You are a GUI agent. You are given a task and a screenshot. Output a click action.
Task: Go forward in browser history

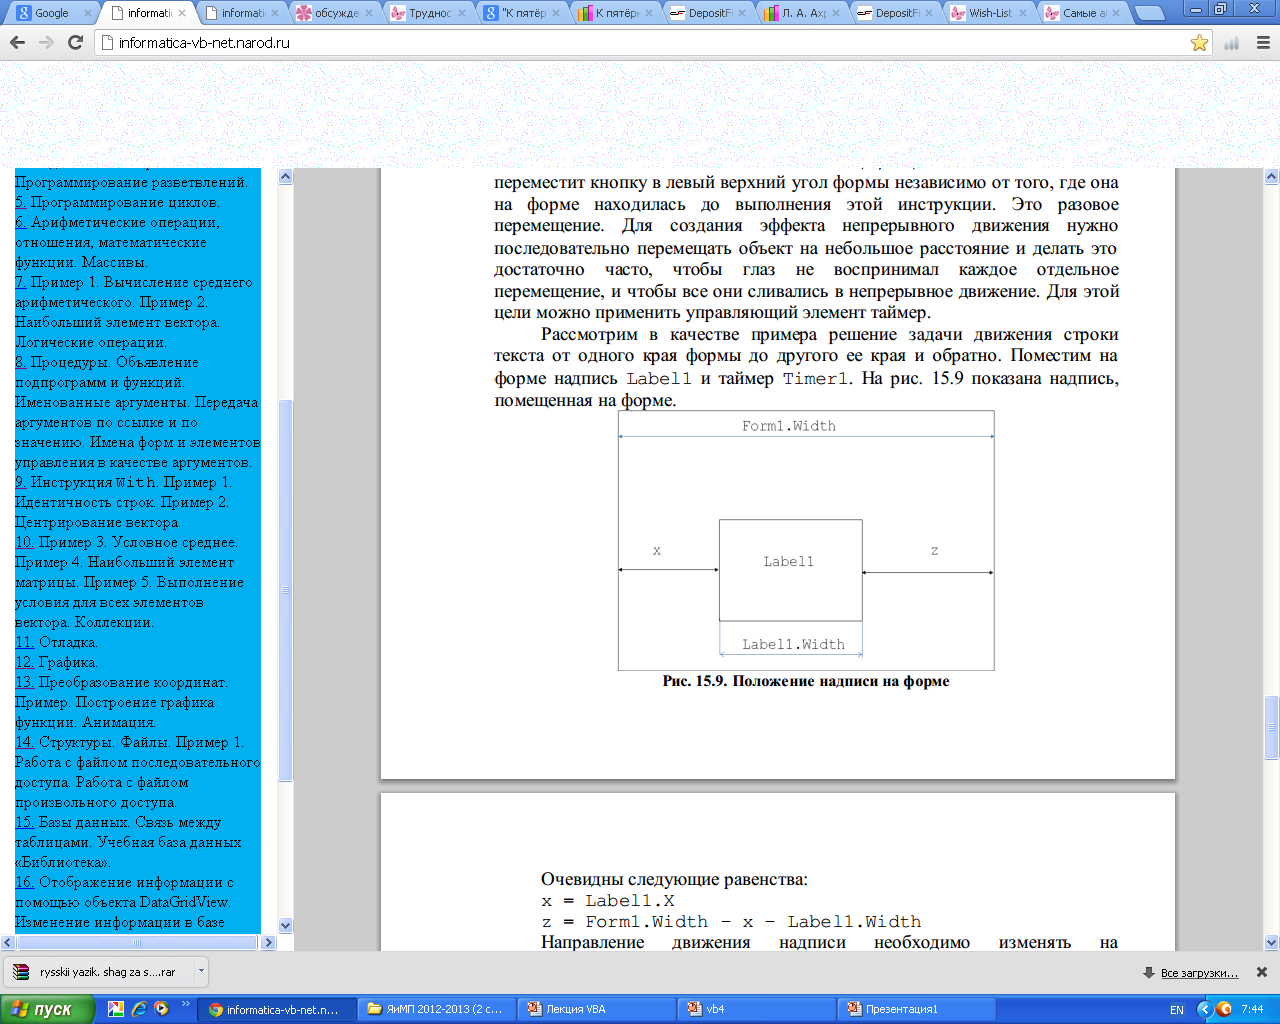[46, 43]
